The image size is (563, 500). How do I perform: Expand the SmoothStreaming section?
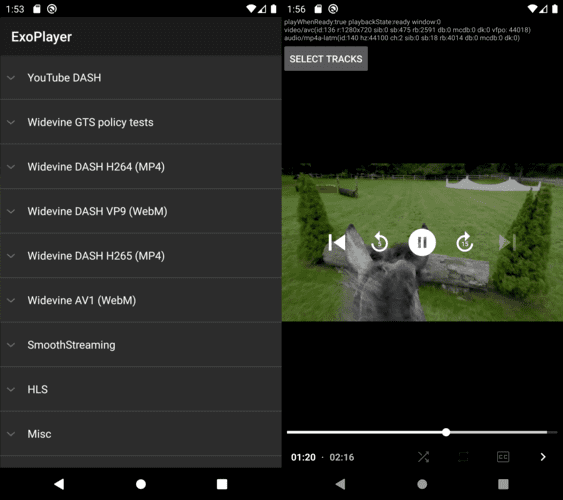(x=141, y=345)
